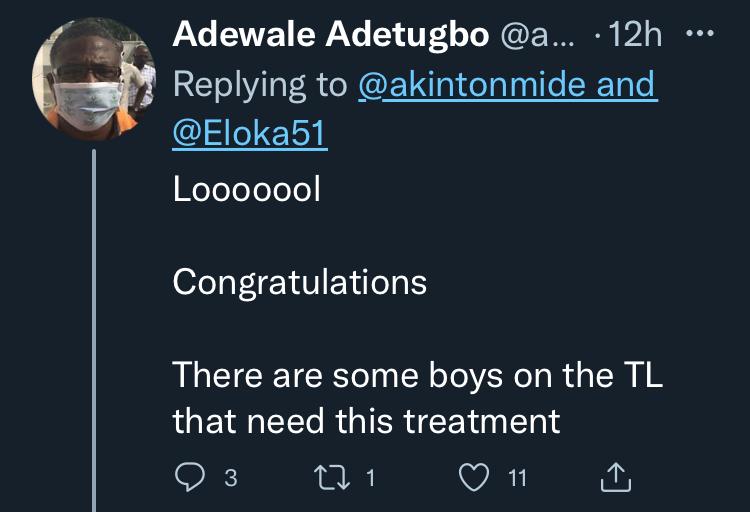
Task: Like the tweet with the heart icon
Action: click(473, 479)
